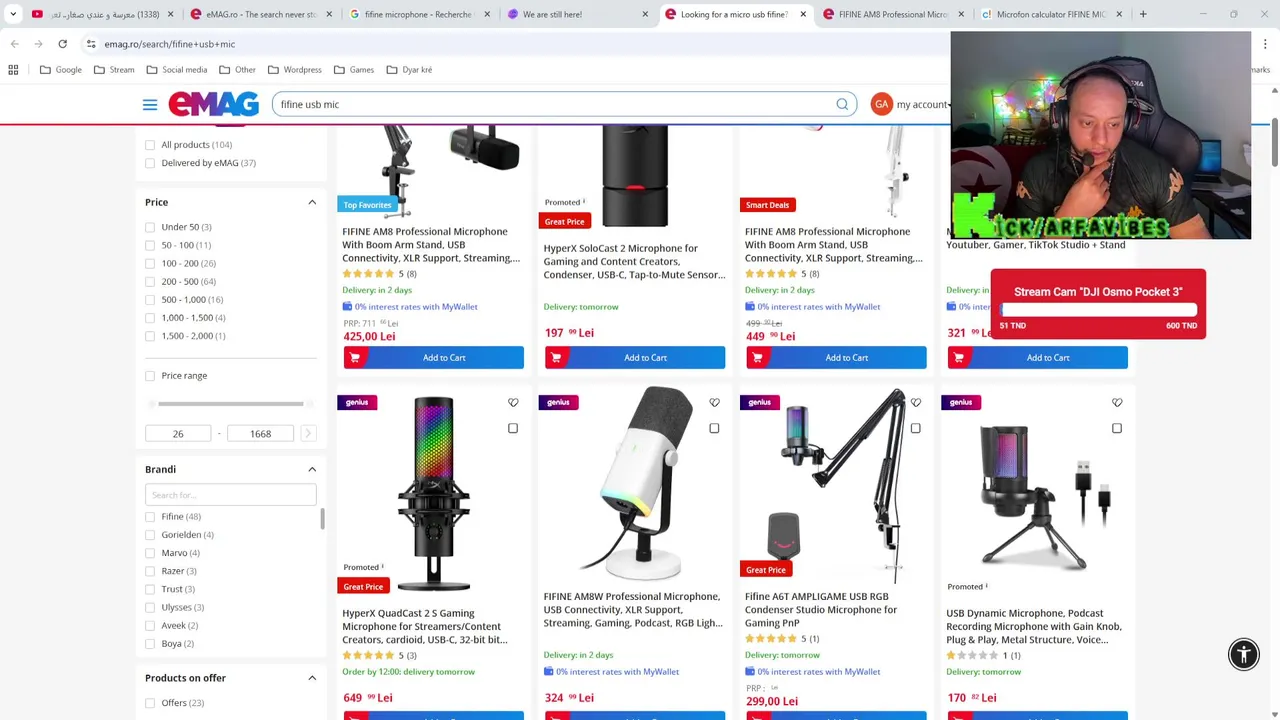Check the All products filter
This screenshot has height=720, width=1280.
coord(150,145)
